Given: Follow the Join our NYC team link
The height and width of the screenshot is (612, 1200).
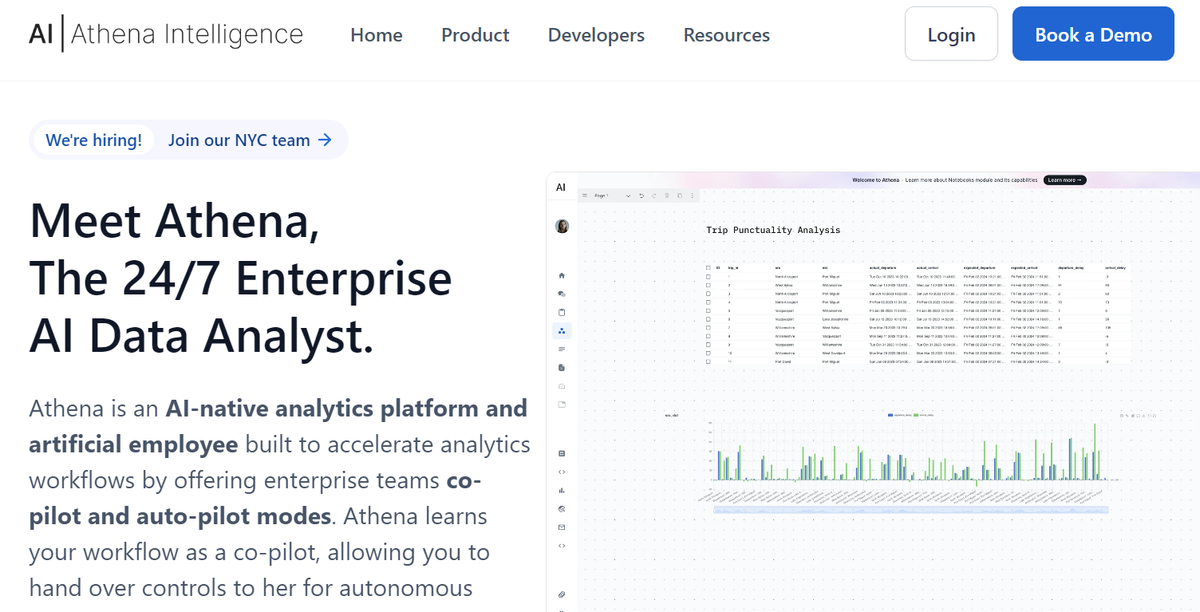Looking at the screenshot, I should (240, 140).
